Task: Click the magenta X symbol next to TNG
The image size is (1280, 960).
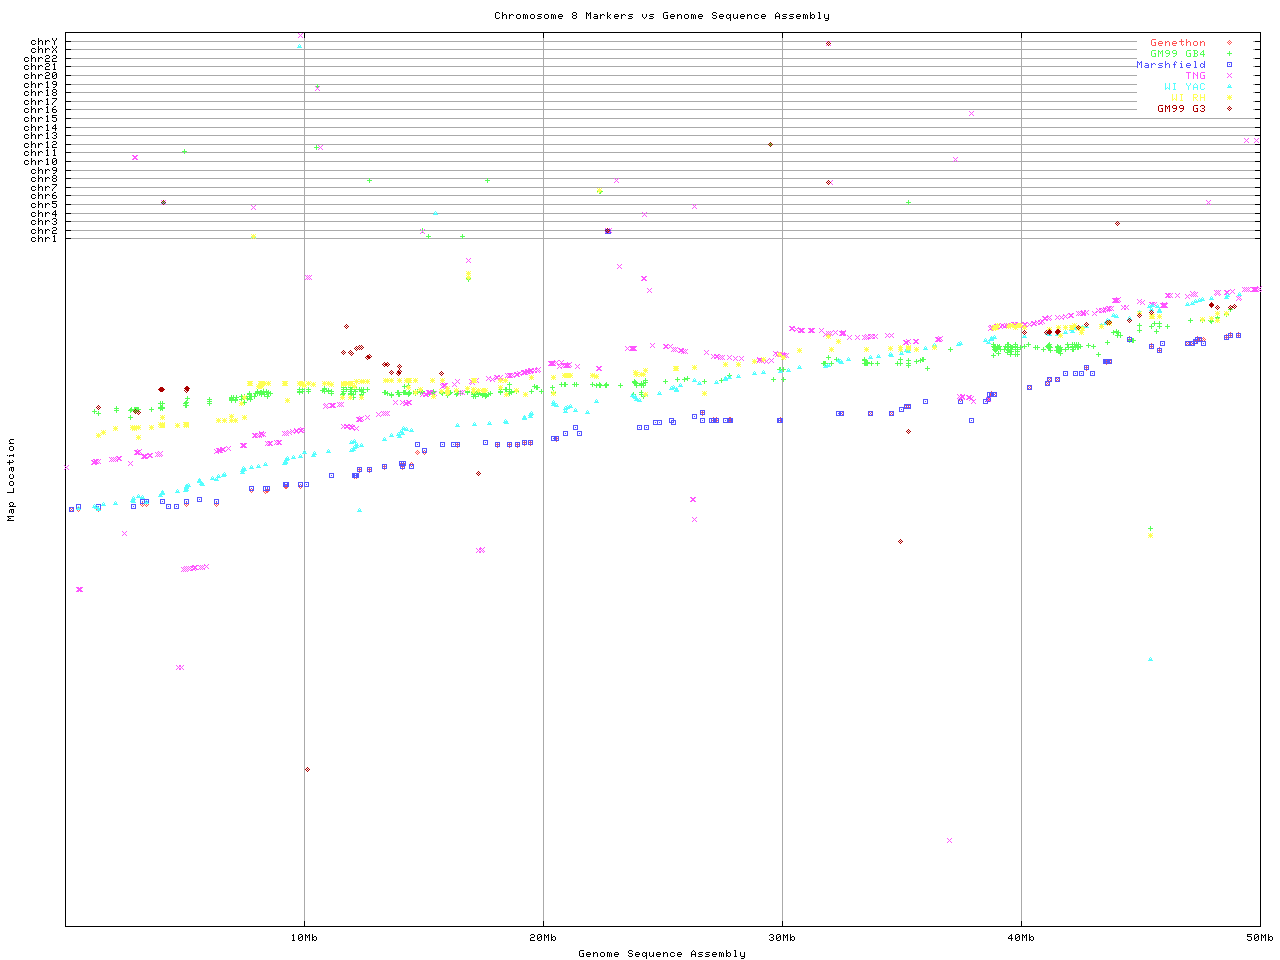Action: click(x=1229, y=76)
